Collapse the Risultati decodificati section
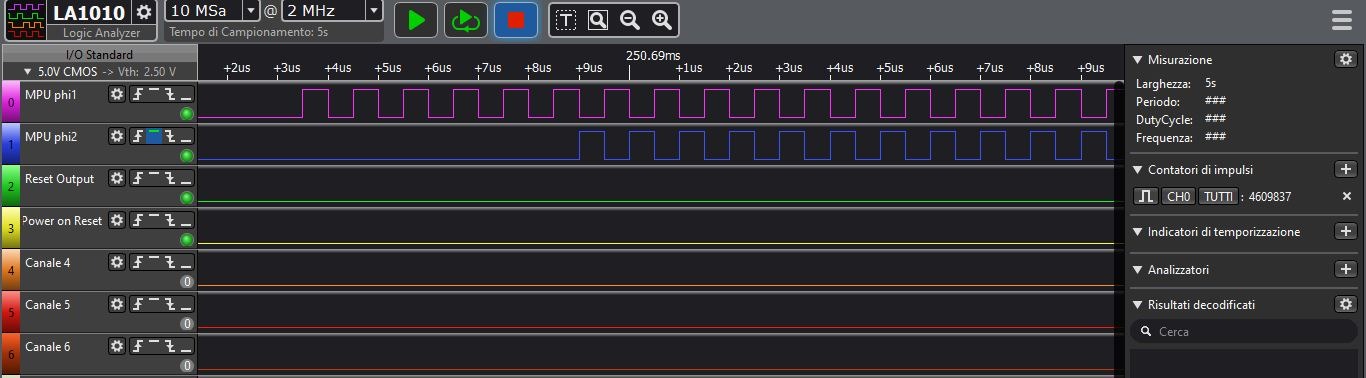Screen dimensions: 1366x378 1137,305
